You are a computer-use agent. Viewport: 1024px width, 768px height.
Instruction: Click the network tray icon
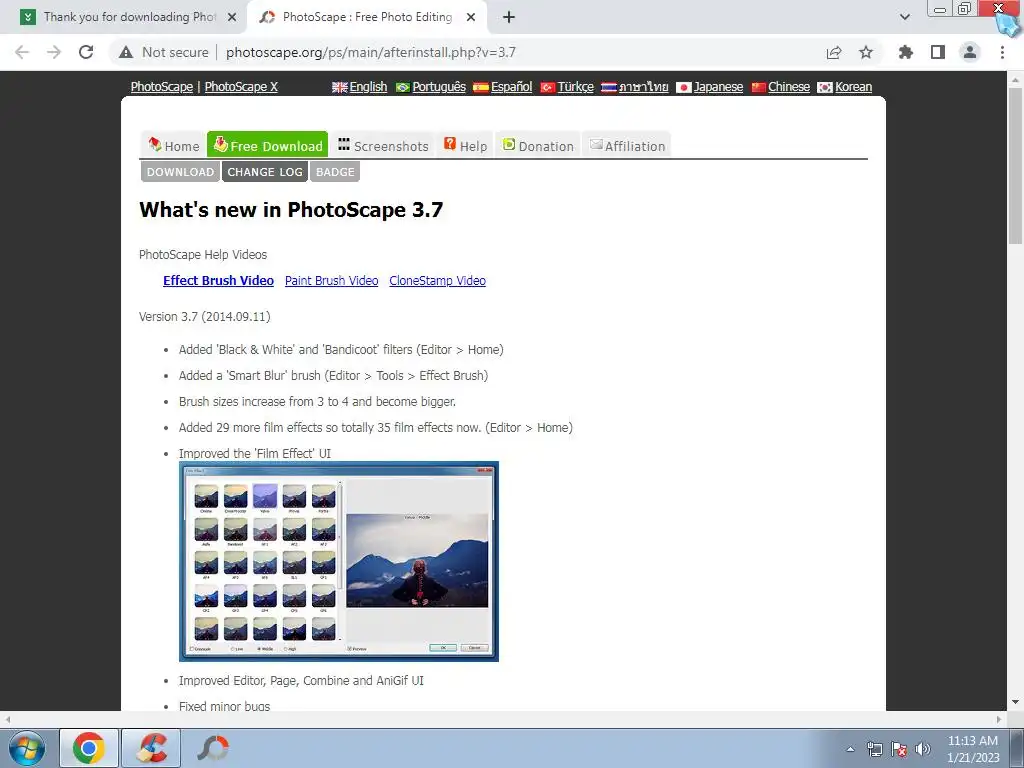pyautogui.click(x=874, y=750)
